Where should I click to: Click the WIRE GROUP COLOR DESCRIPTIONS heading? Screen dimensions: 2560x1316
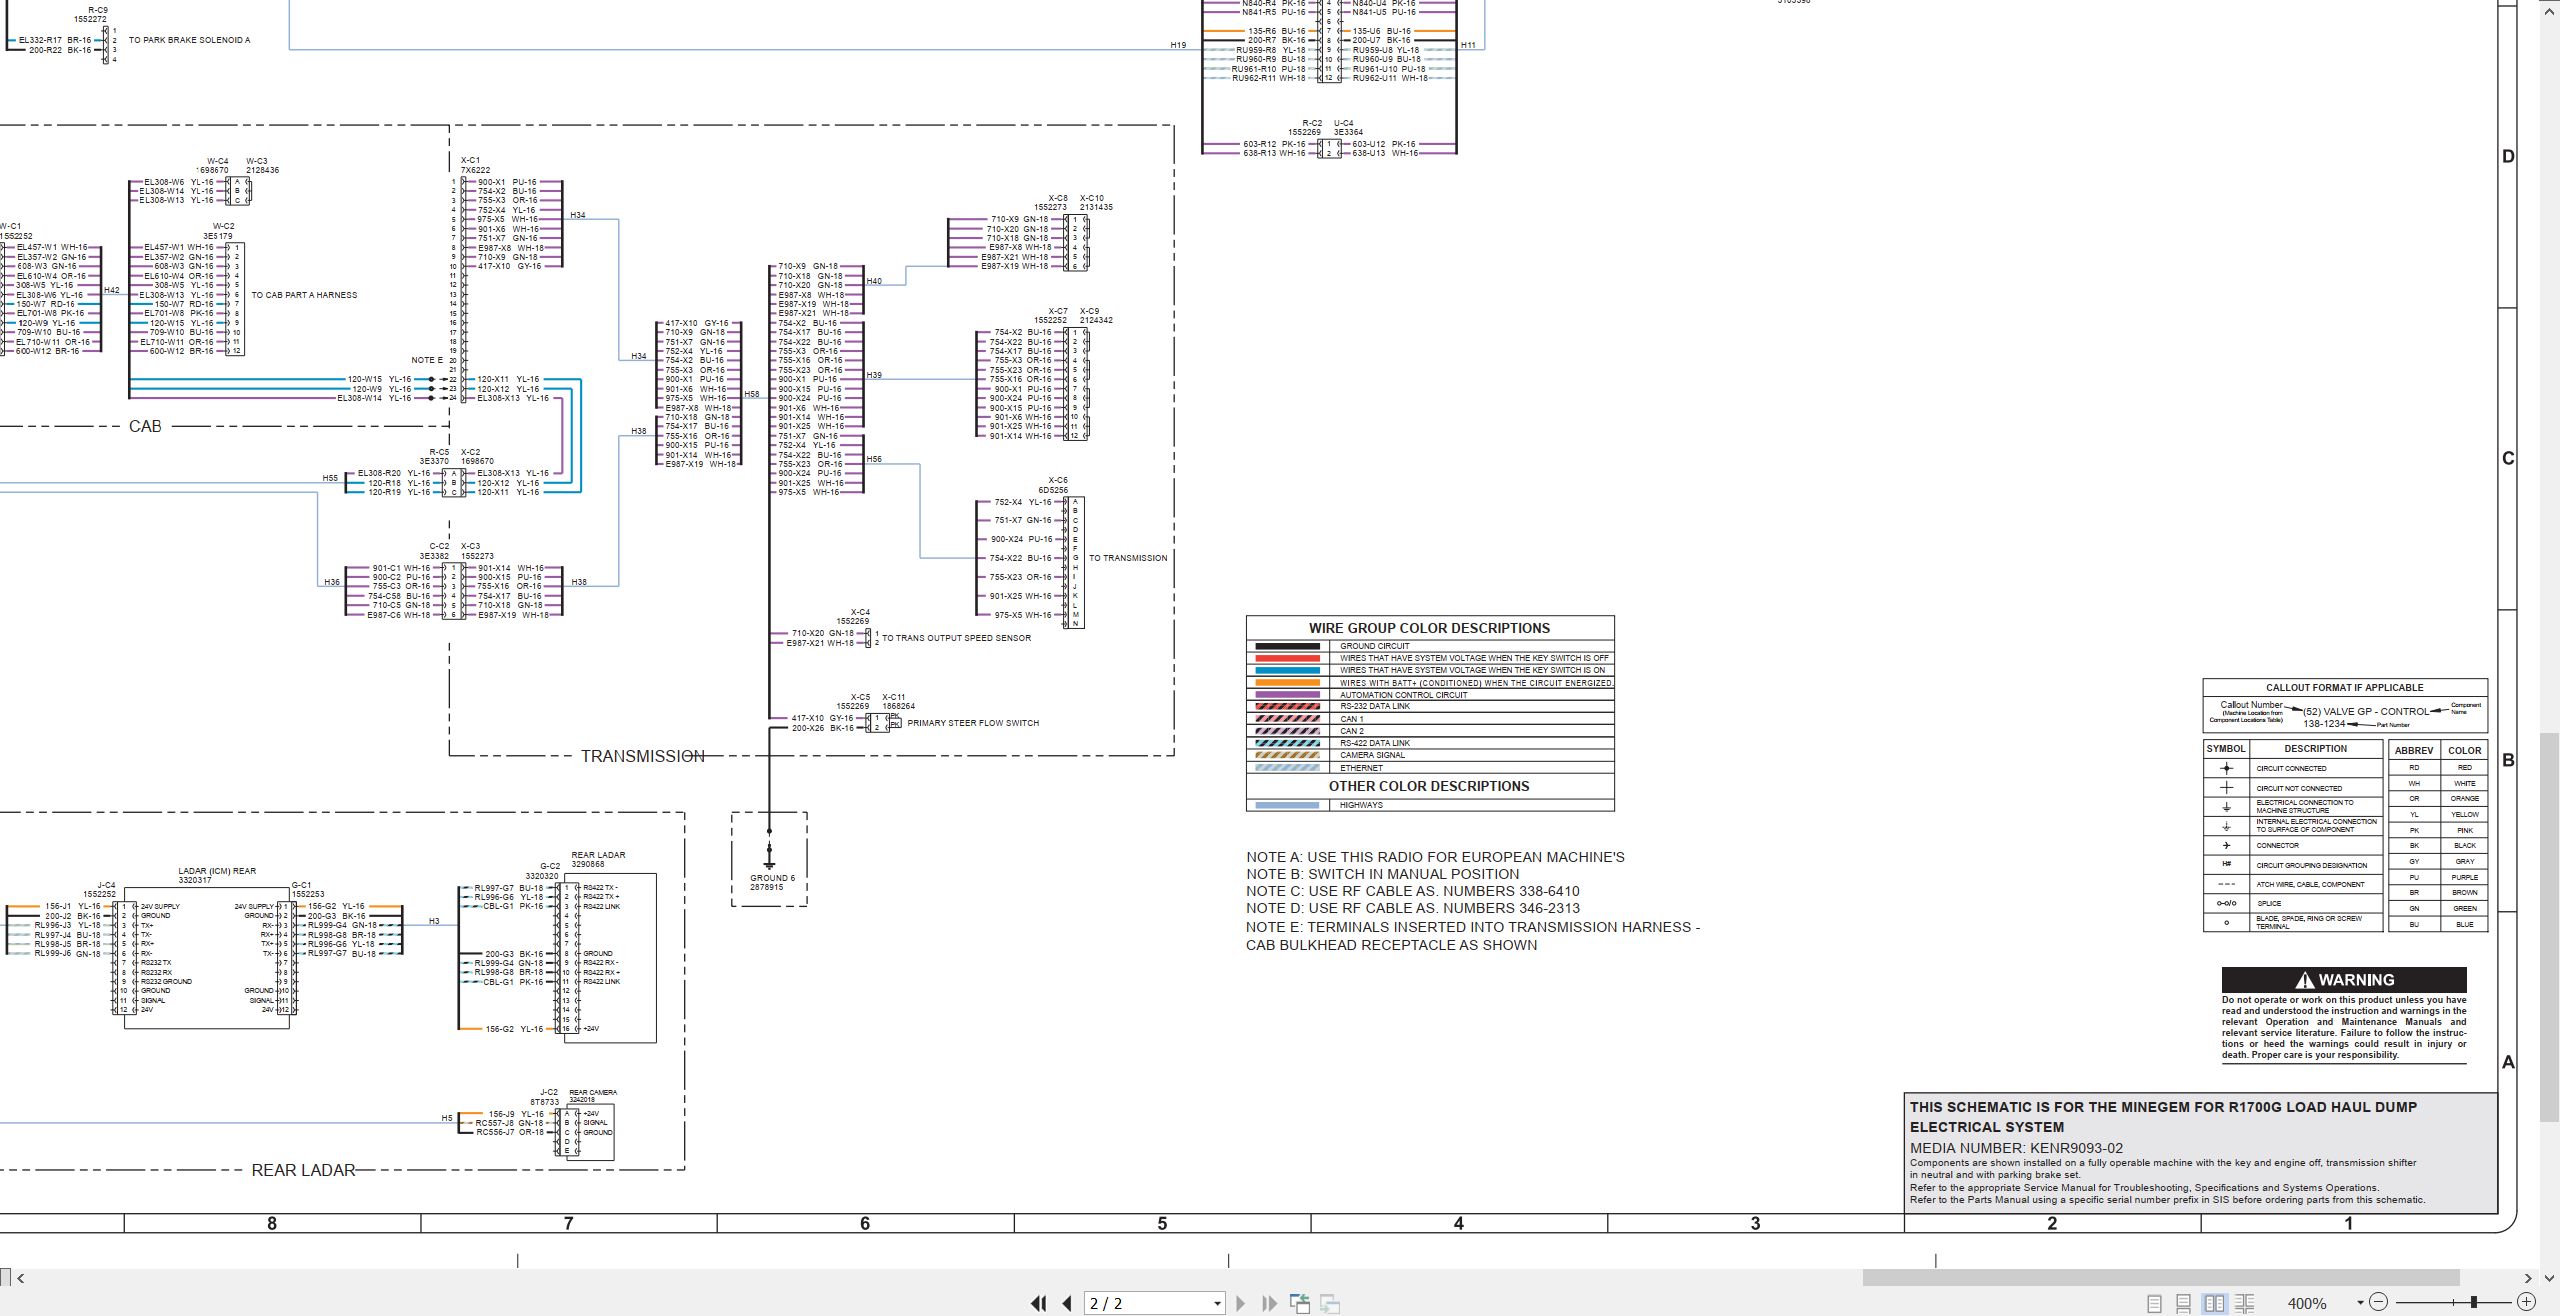tap(1429, 628)
